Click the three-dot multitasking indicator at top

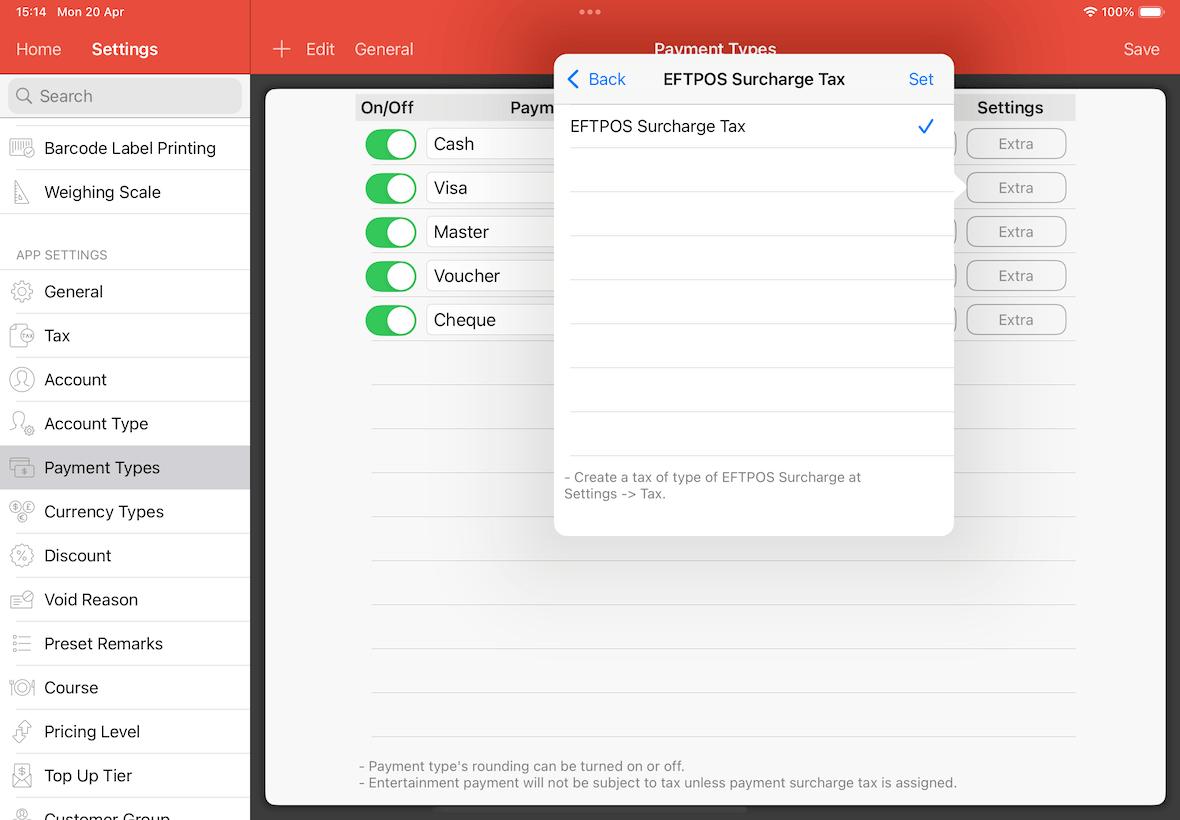click(x=590, y=12)
